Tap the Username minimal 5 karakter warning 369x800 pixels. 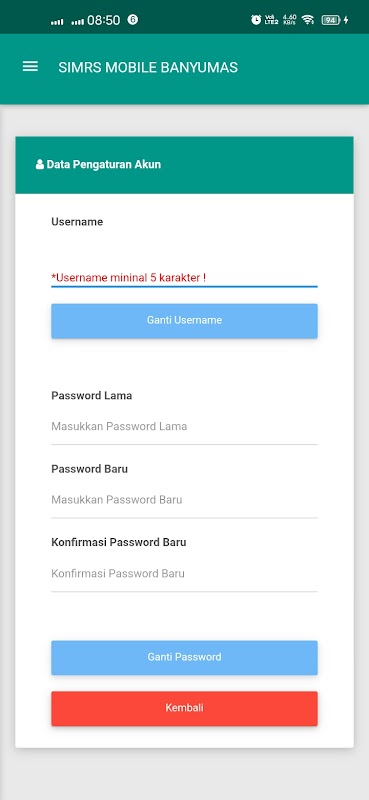click(x=129, y=278)
